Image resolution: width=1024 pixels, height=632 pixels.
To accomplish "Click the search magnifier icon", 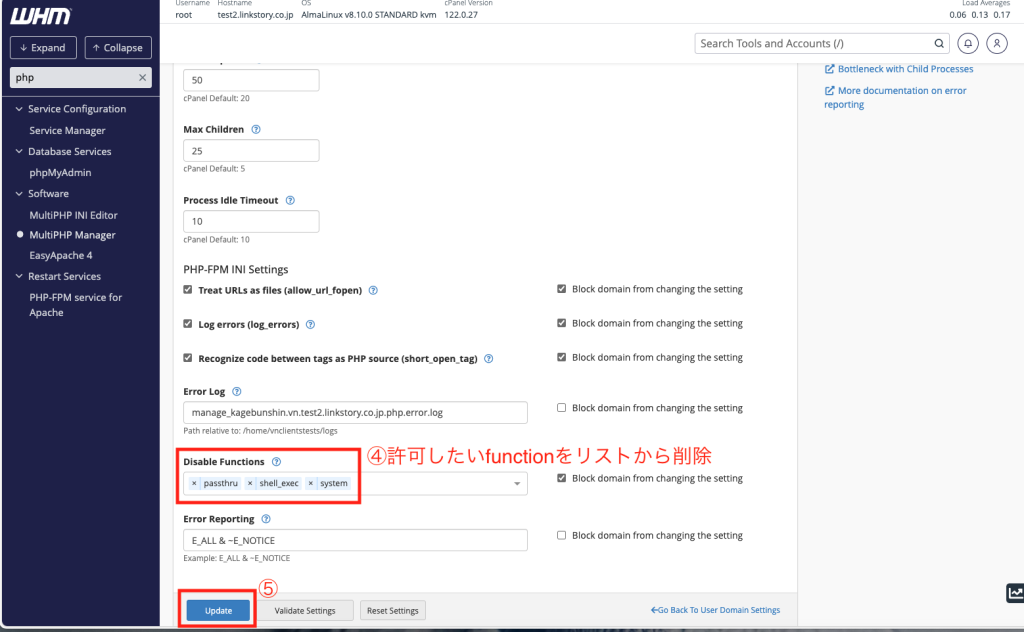I will (939, 44).
